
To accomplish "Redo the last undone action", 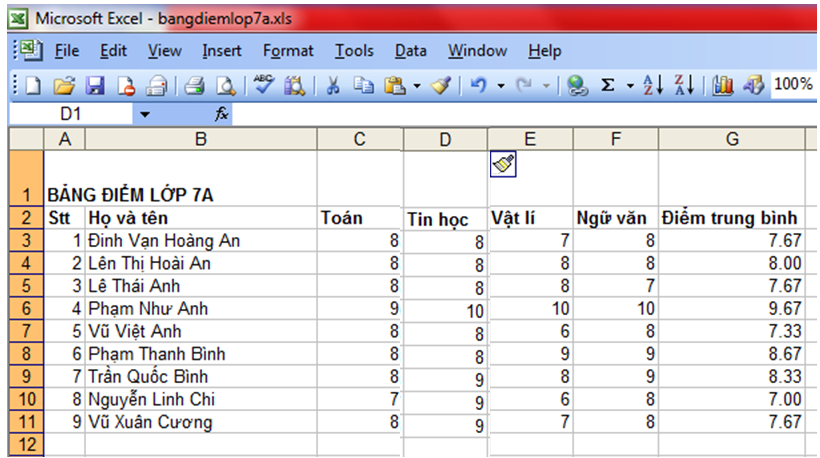I will click(x=524, y=85).
